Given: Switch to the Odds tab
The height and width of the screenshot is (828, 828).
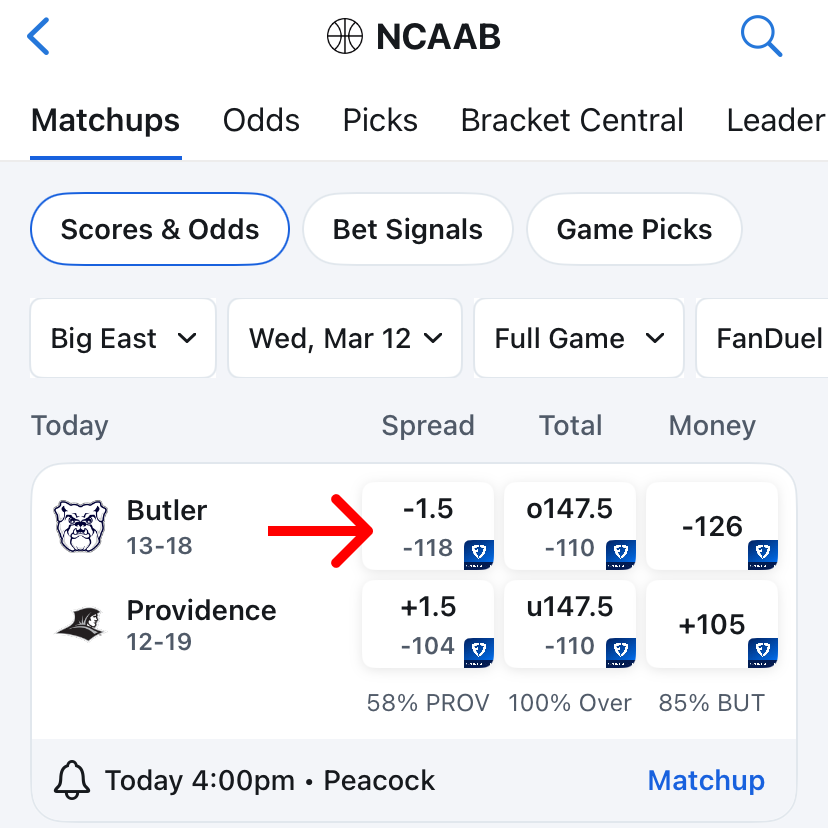Looking at the screenshot, I should (261, 120).
